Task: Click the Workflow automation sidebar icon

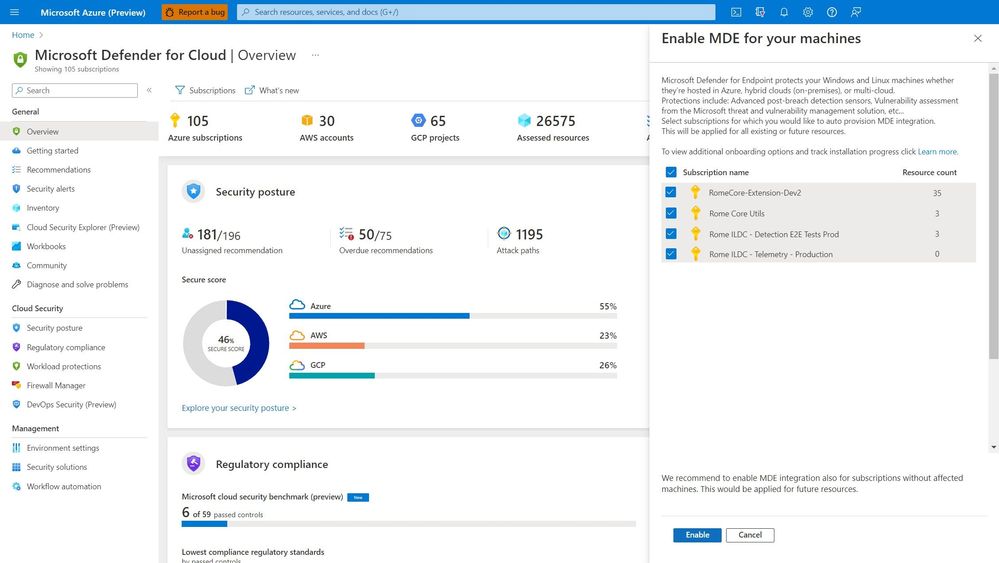Action: coord(17,487)
